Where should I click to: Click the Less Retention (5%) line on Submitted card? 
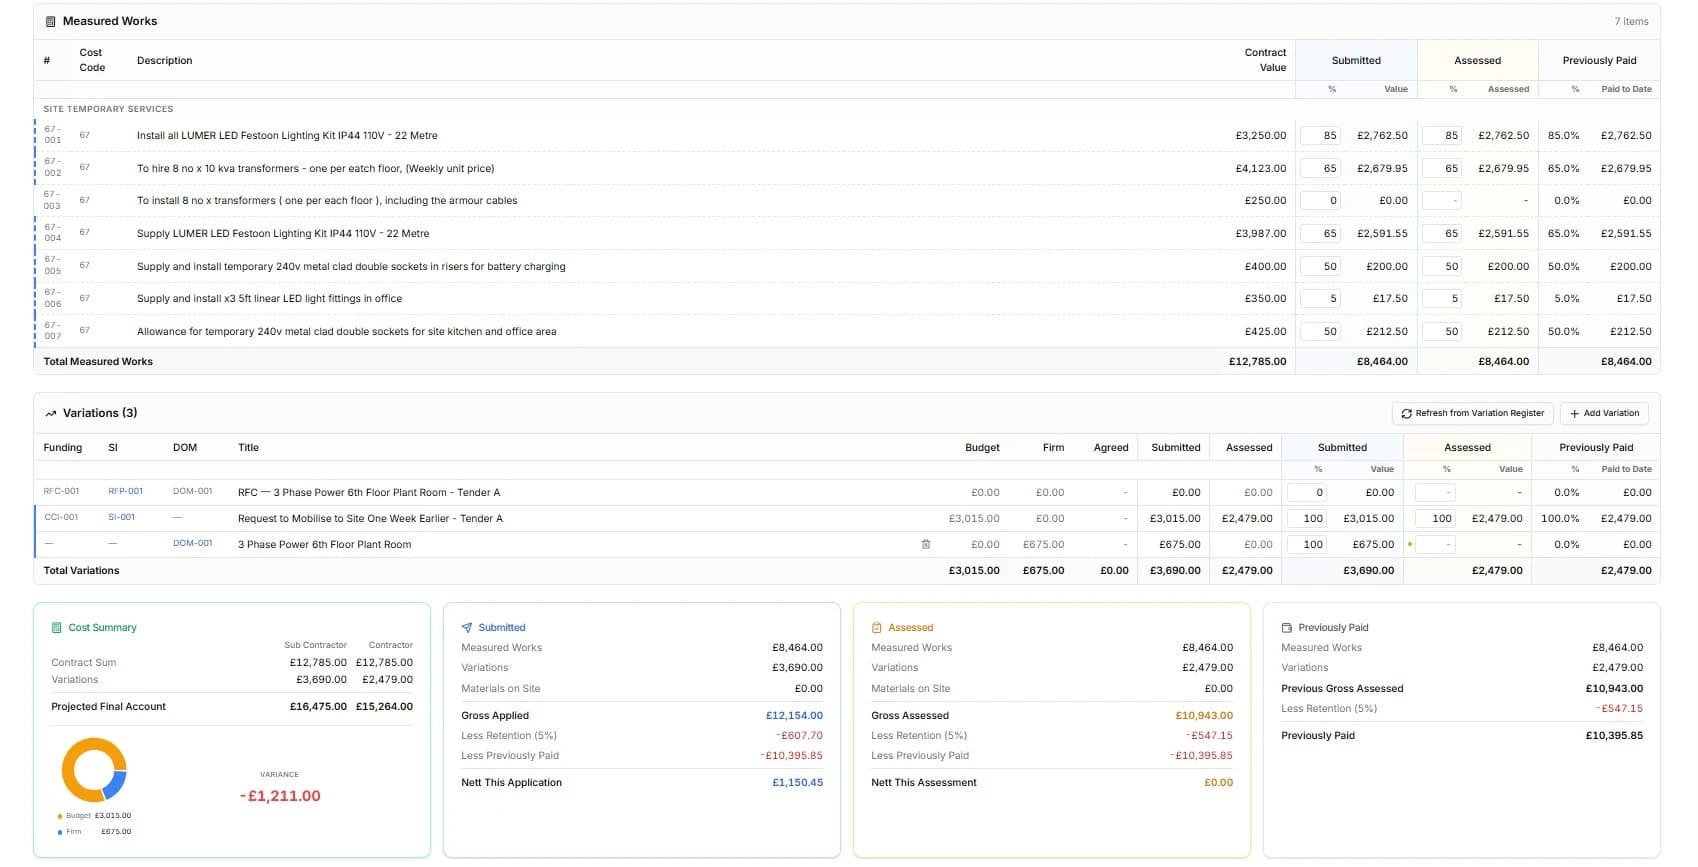point(642,735)
